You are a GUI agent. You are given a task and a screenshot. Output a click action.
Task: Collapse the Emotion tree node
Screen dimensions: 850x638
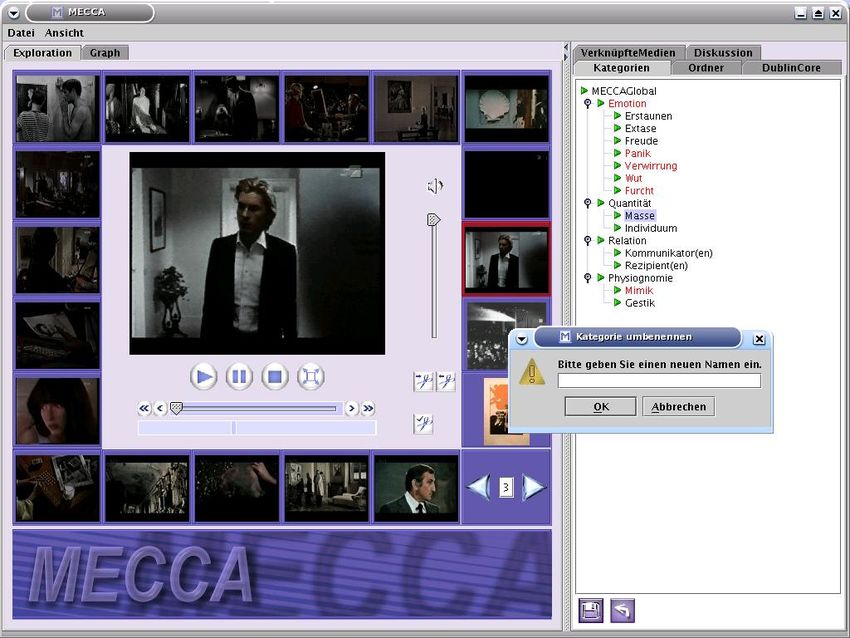[x=588, y=103]
